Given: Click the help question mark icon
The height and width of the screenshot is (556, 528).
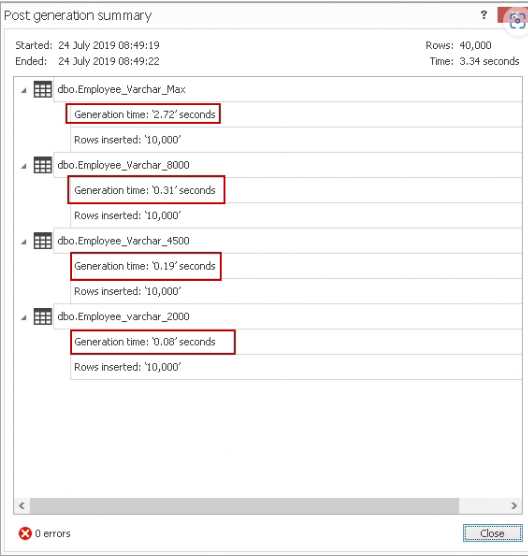Looking at the screenshot, I should tap(484, 15).
